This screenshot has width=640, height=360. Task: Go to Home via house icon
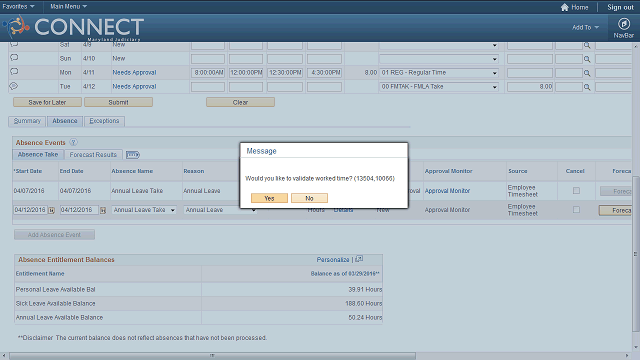tap(564, 7)
